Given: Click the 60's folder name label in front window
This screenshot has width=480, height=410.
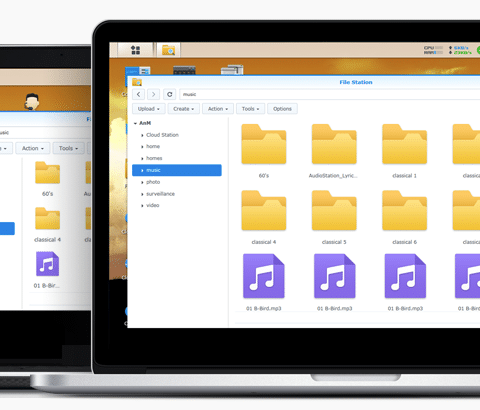Looking at the screenshot, I should (264, 176).
